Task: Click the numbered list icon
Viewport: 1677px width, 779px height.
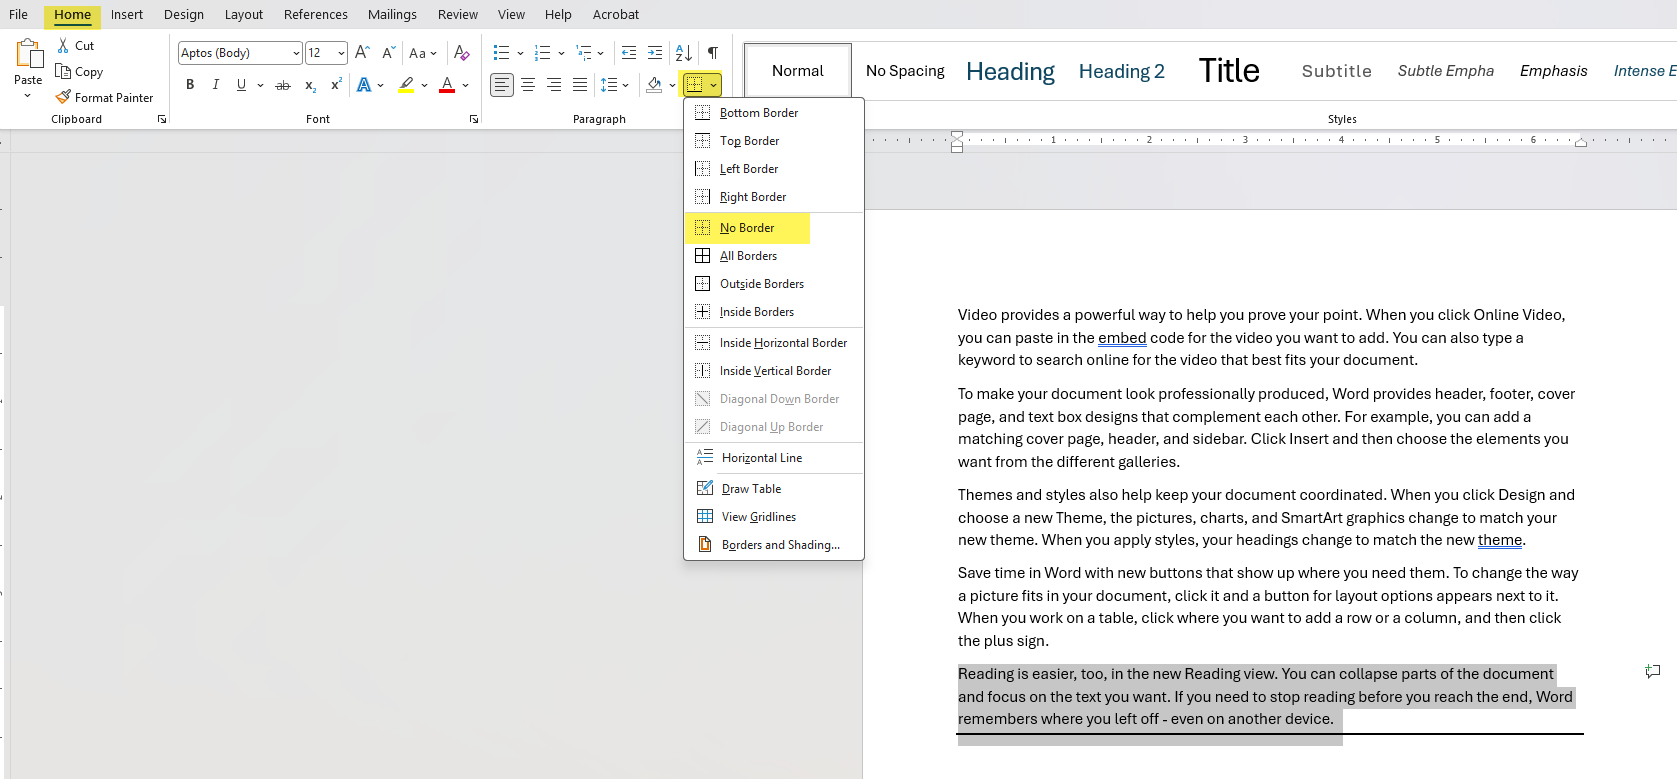Action: (543, 53)
